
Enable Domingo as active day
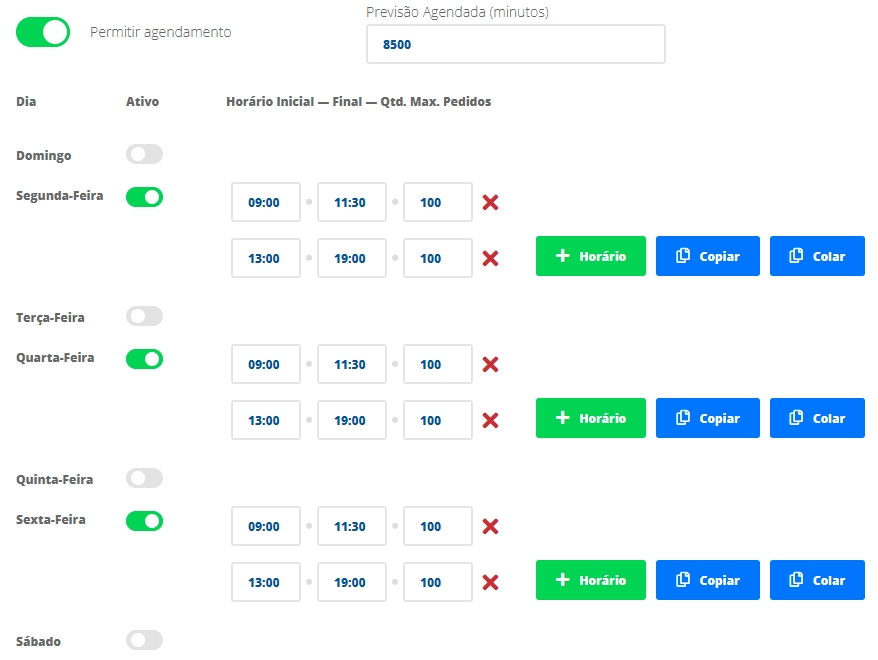(x=144, y=155)
